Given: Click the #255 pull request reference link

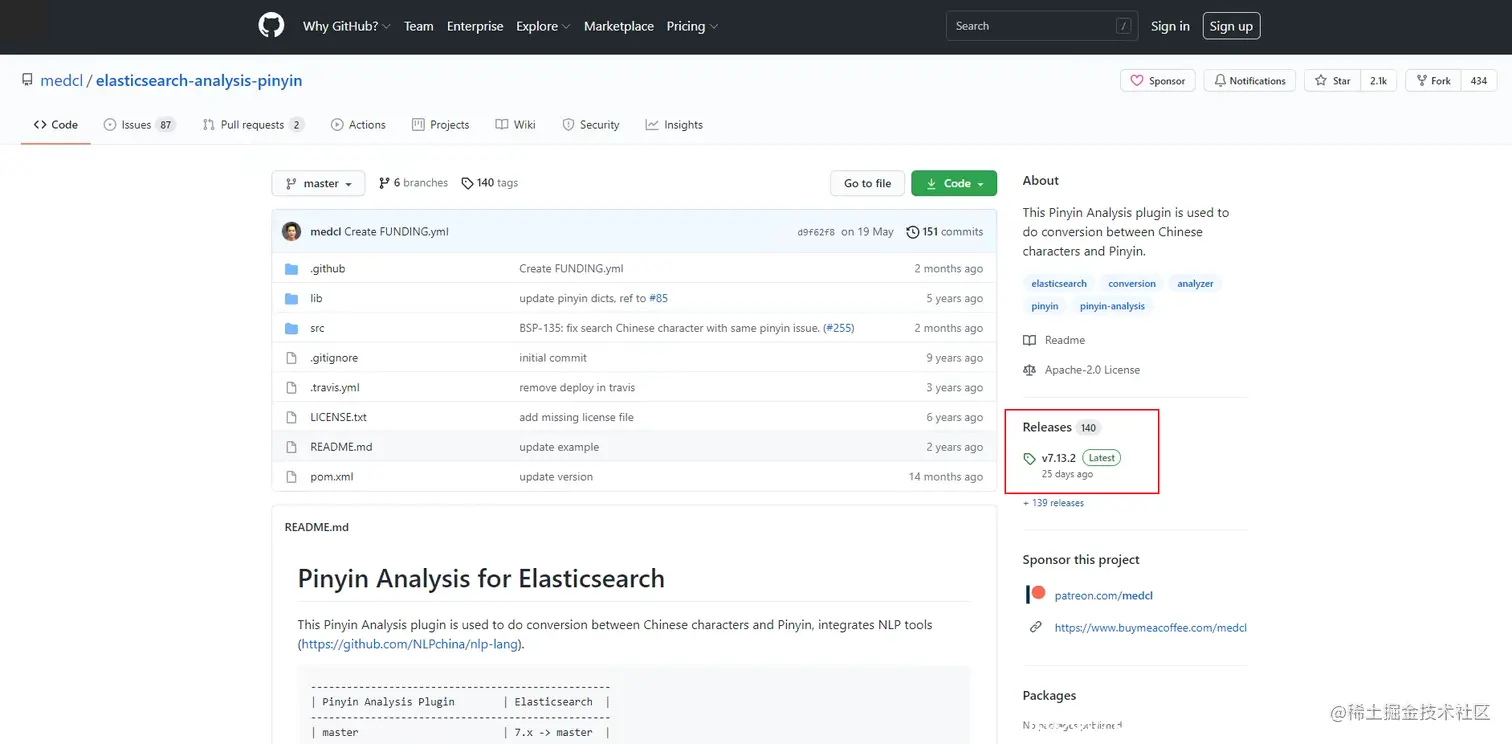Looking at the screenshot, I should (838, 328).
